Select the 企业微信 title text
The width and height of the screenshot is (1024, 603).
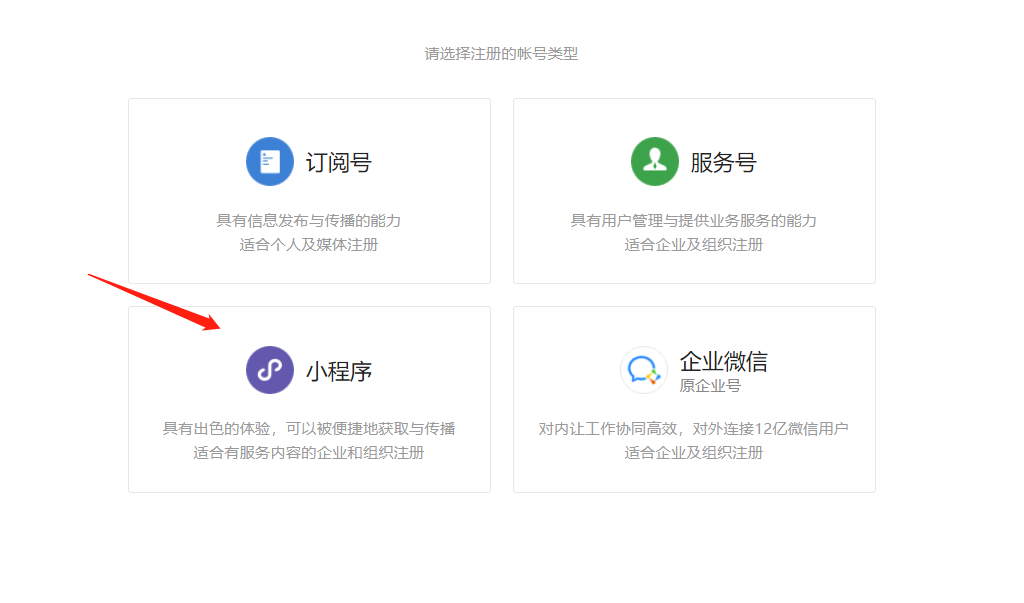pyautogui.click(x=723, y=361)
